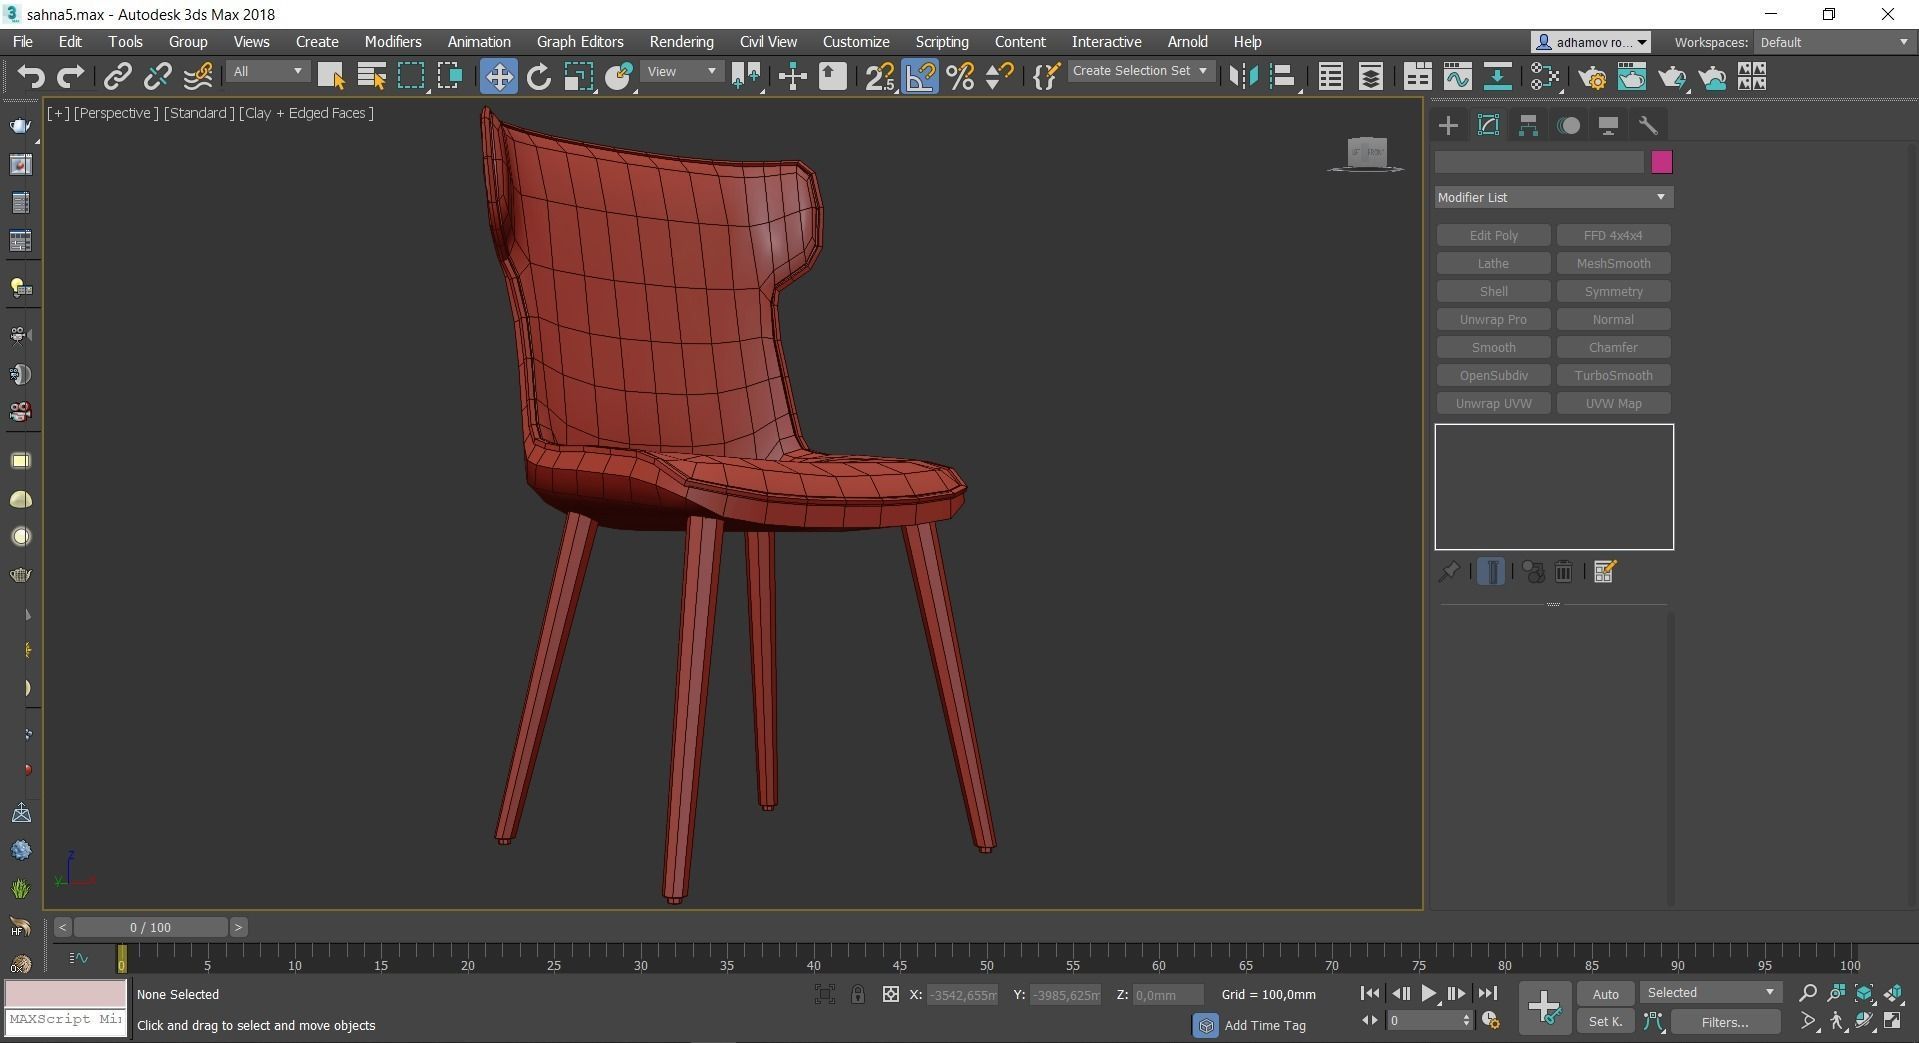Toggle Auto Key mode

tap(1605, 994)
